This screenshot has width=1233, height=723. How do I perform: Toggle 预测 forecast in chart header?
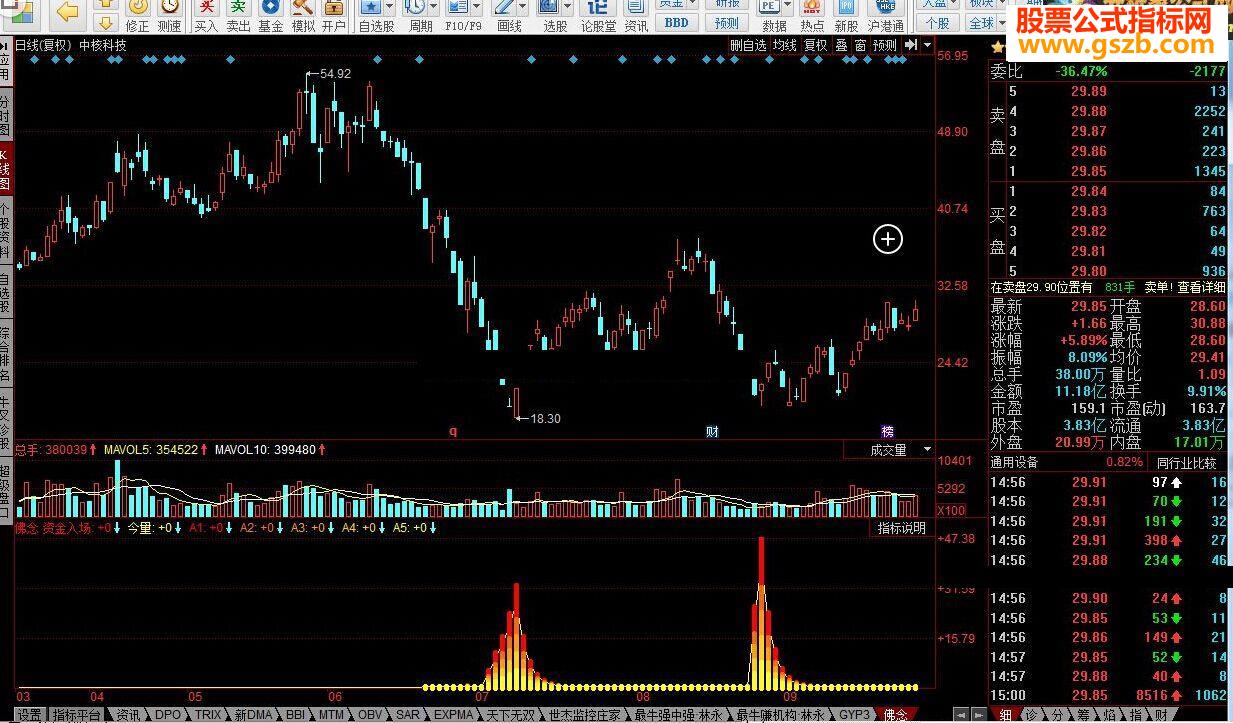click(885, 45)
